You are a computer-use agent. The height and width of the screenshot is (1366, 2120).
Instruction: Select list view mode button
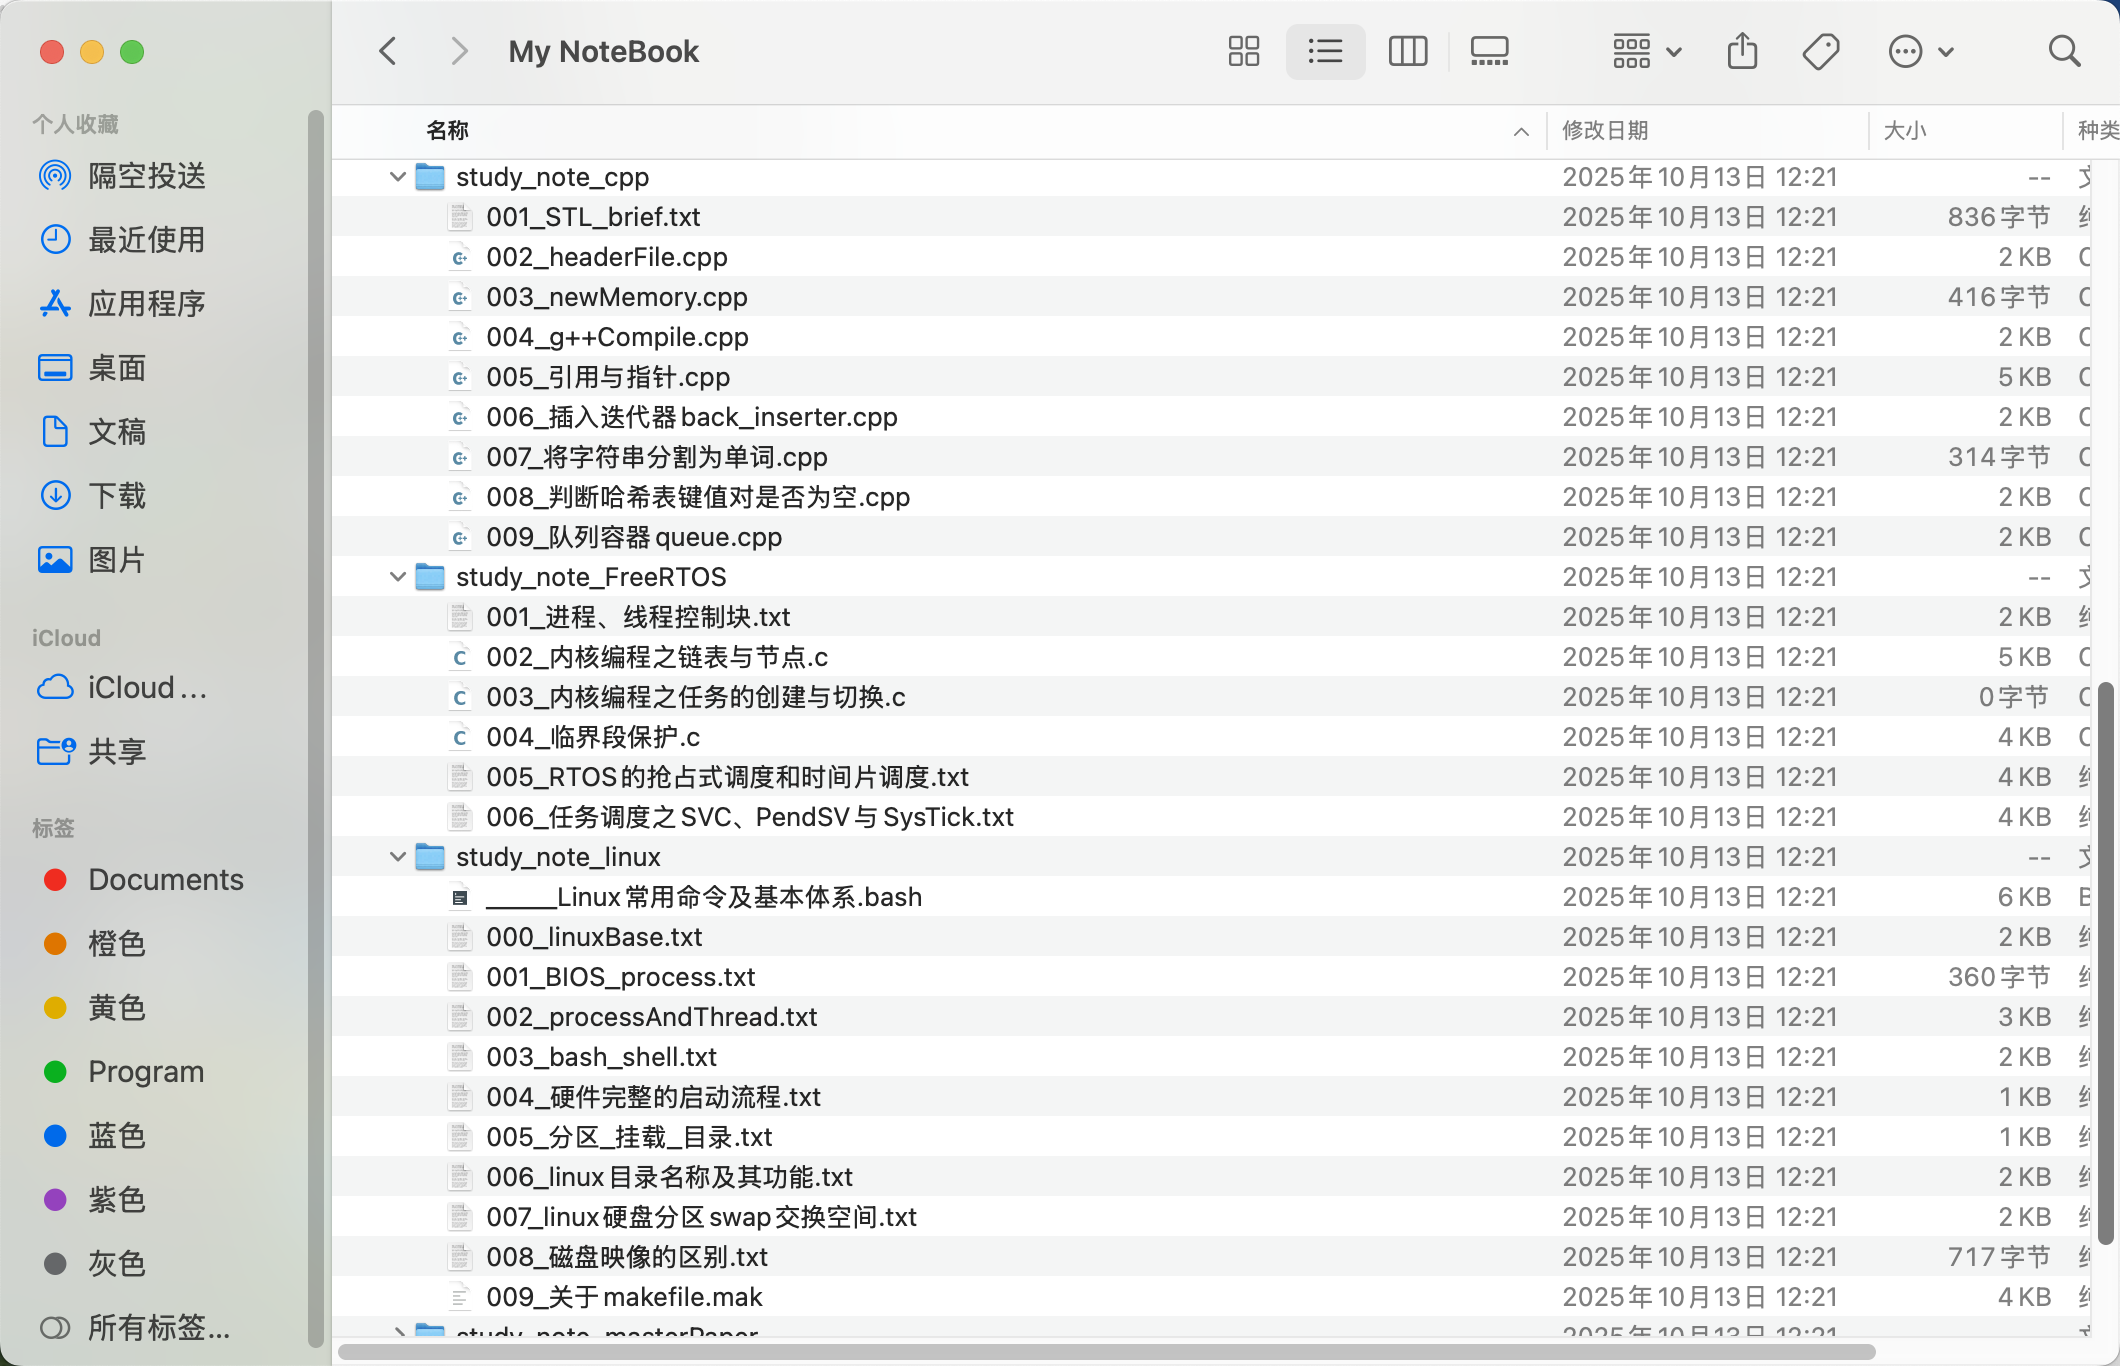[1325, 51]
